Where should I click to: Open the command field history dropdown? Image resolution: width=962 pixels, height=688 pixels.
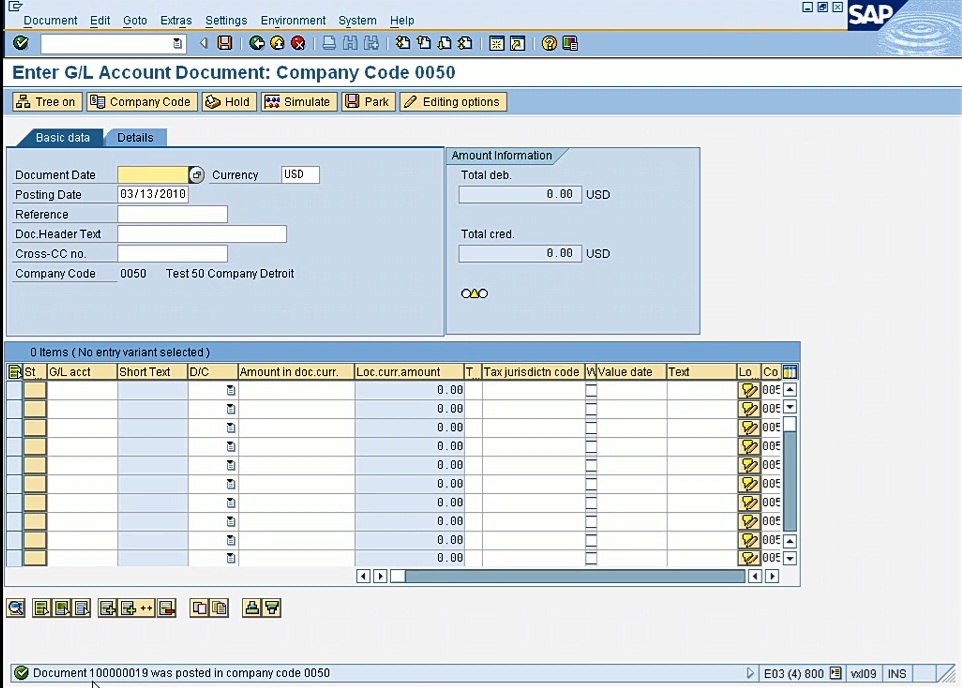pos(177,44)
